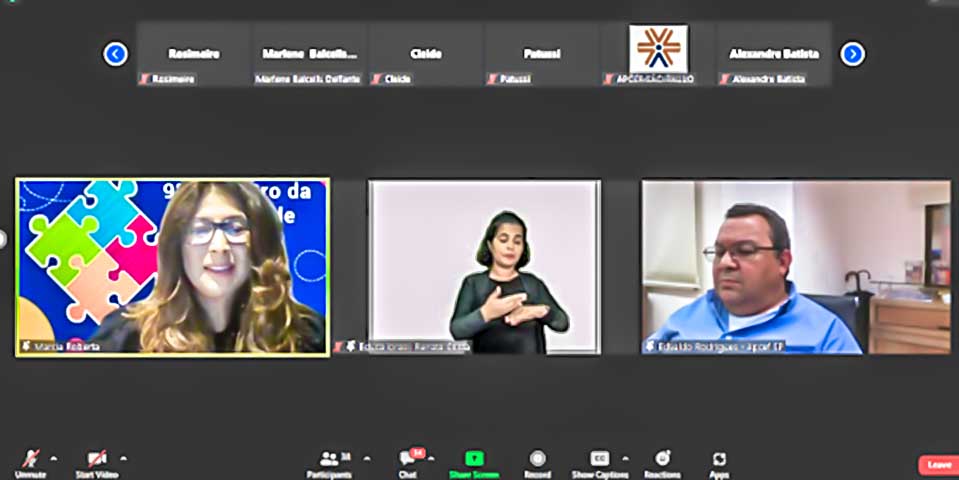959x480 pixels.
Task: Expand the caret next to Participants
Action: (x=366, y=458)
